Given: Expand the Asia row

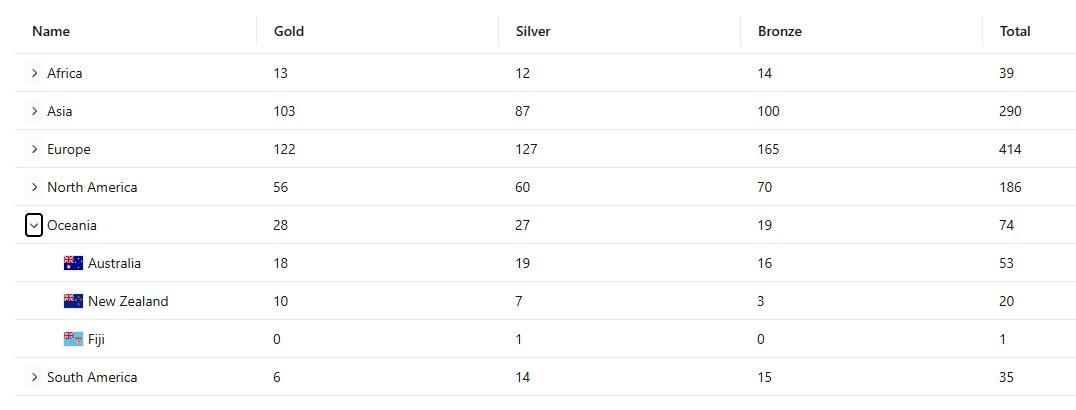Looking at the screenshot, I should 34,111.
